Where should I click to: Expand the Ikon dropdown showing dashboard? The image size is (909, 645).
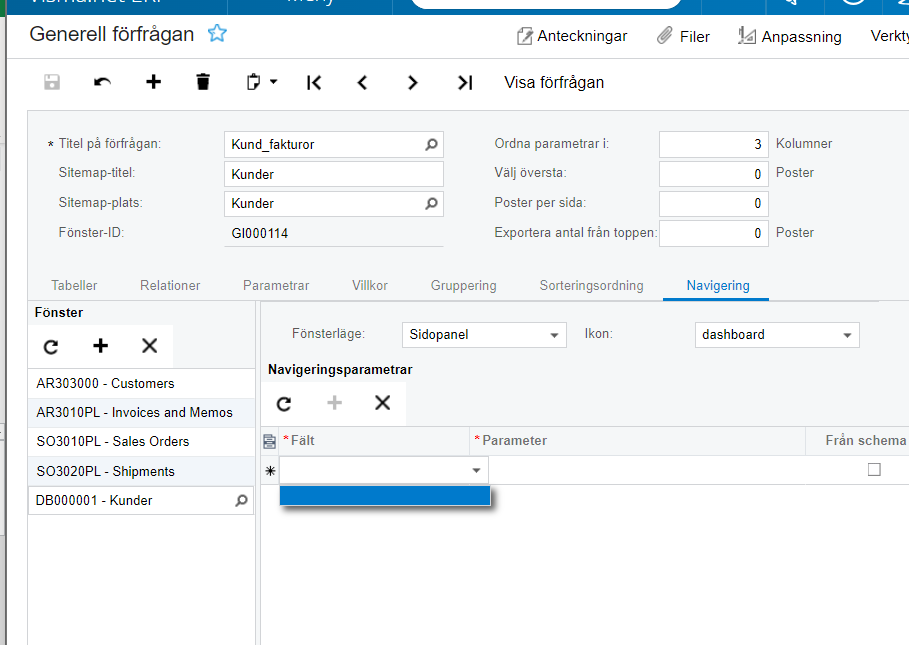pos(847,335)
